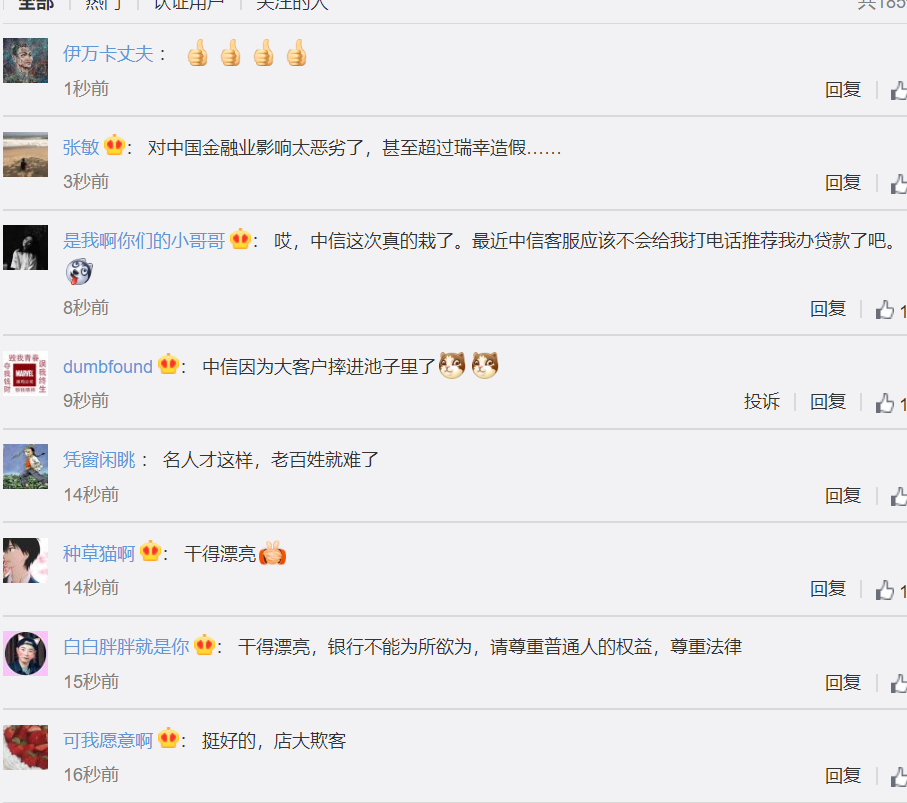907x803 pixels.
Task: Click crown badge next to 种草猫啊
Action: [x=150, y=551]
